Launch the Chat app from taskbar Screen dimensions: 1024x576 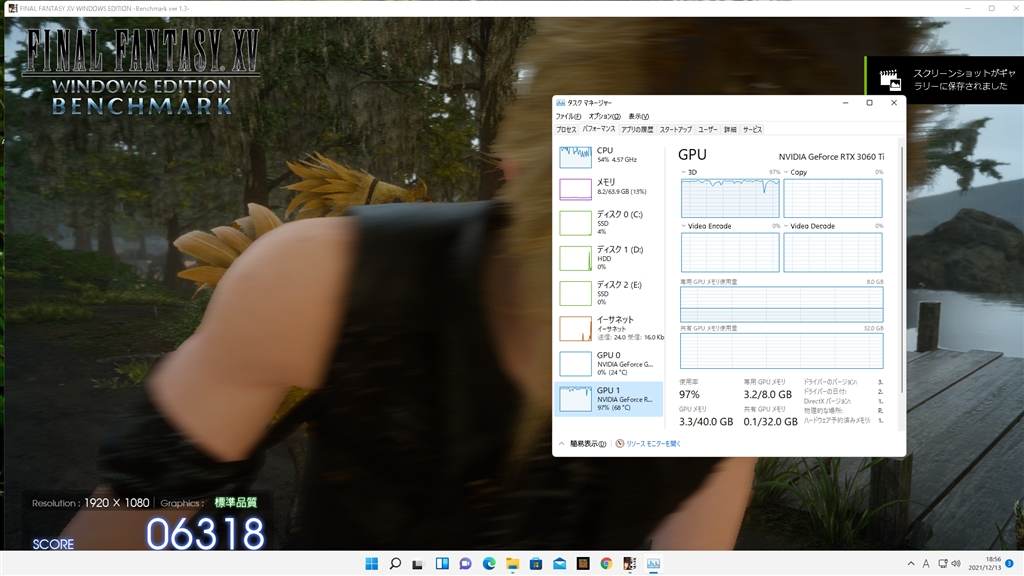click(465, 563)
